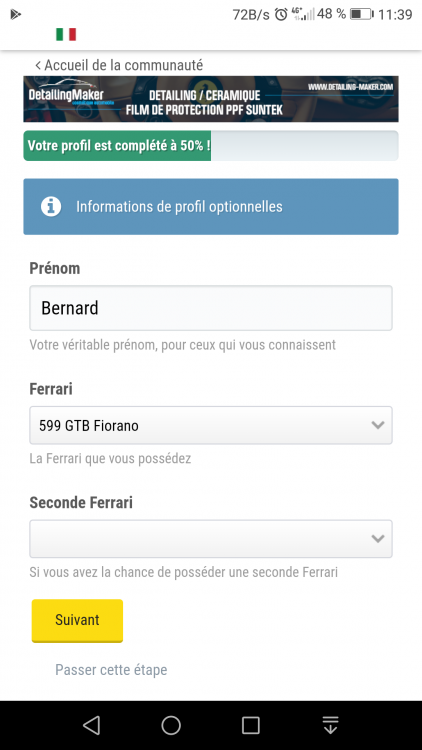
Task: Tap the hide navigation bar arrow icon
Action: click(330, 725)
